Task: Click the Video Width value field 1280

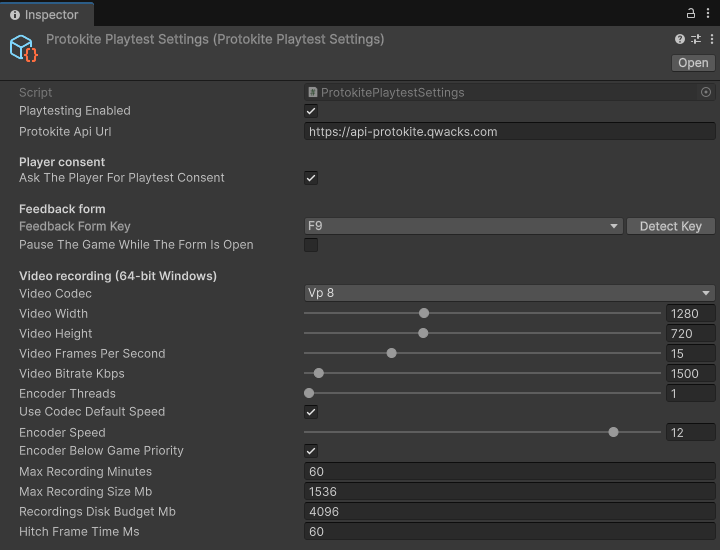Action: (x=691, y=314)
